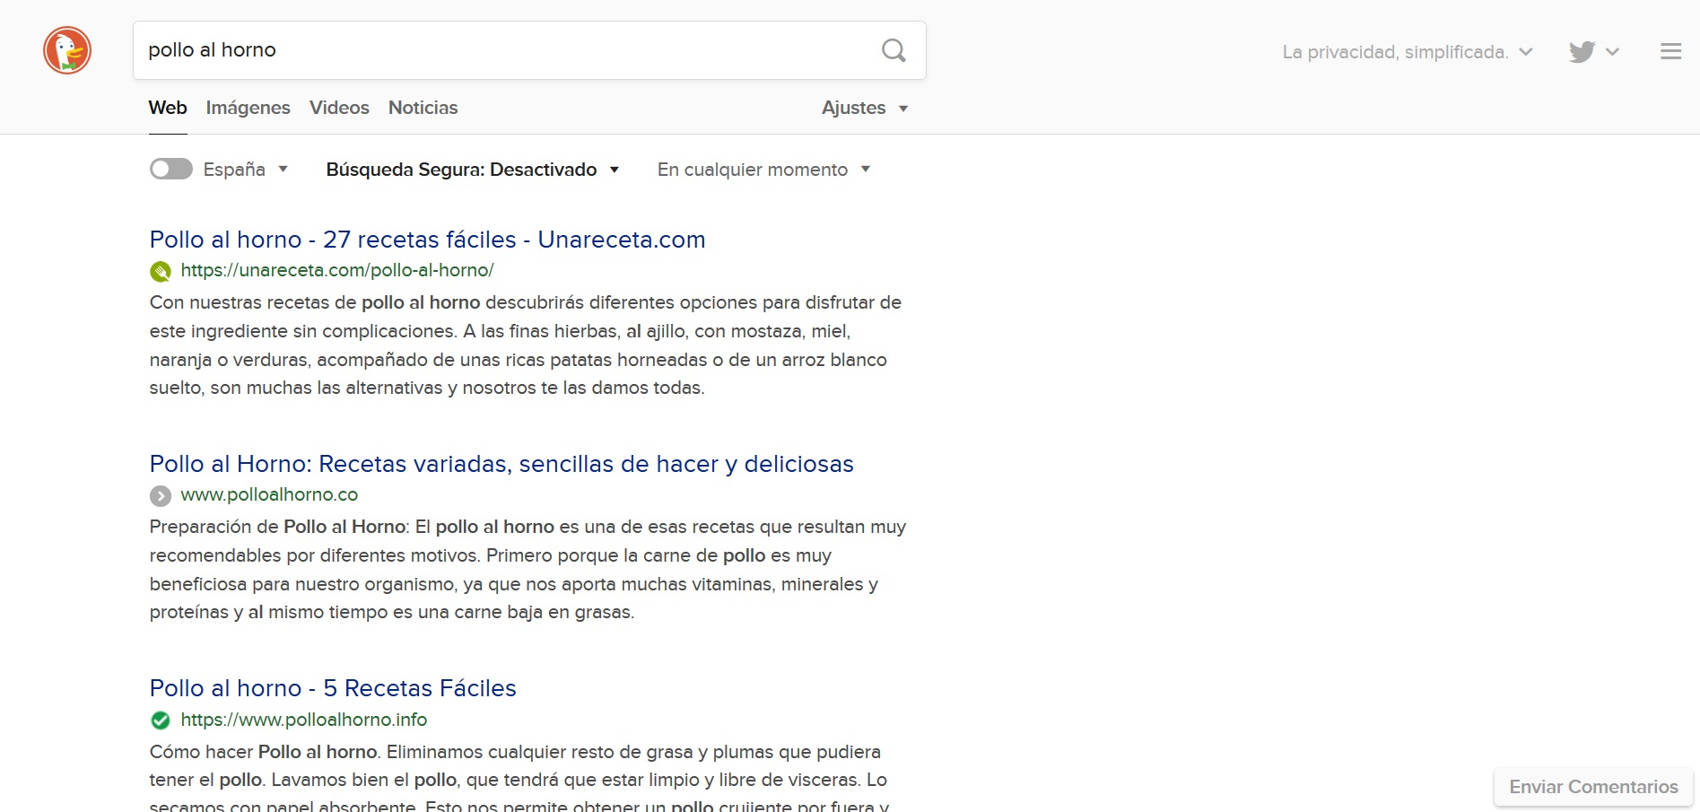Select the Web tab
Screen dimensions: 1700x812
point(168,108)
